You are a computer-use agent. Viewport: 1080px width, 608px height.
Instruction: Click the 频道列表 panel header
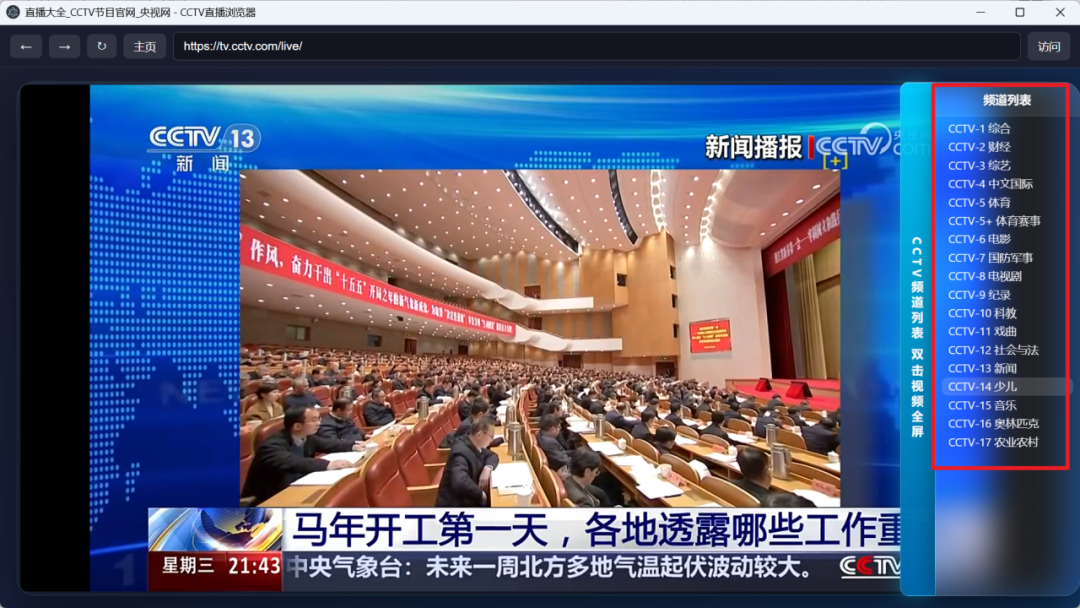tap(1006, 101)
